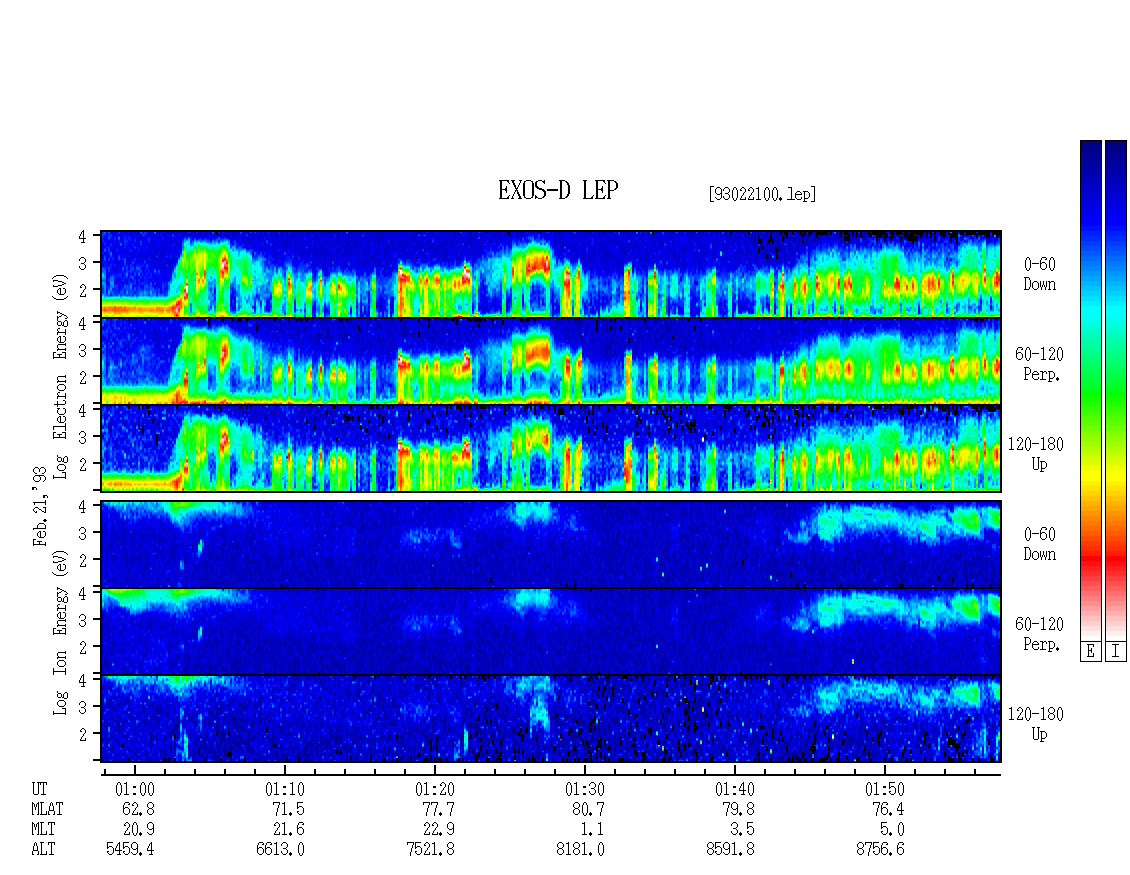Open the ion 60-120 Perp. spectrogram panel
This screenshot has width=1130, height=875.
[551, 631]
